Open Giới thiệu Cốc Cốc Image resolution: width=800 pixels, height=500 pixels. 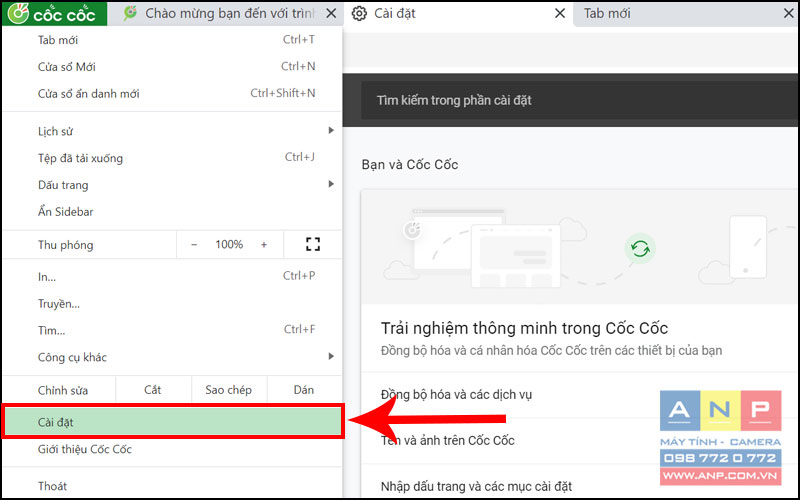(172, 449)
